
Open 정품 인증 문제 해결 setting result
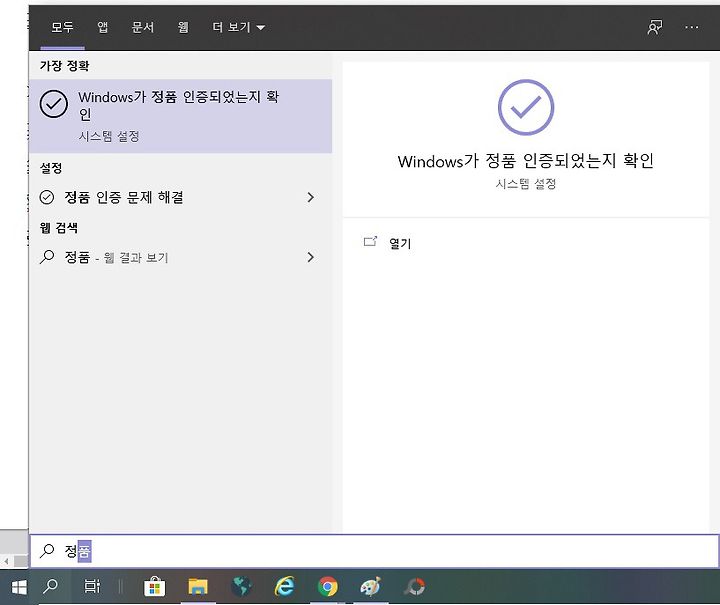coord(180,197)
